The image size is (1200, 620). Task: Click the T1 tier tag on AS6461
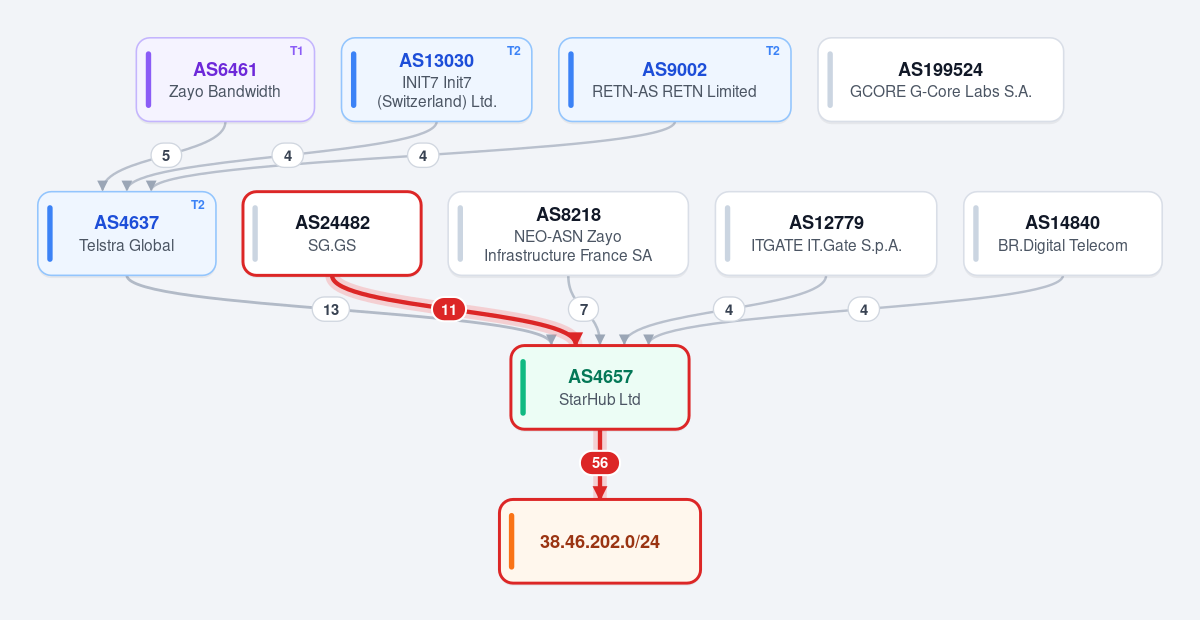[x=296, y=51]
